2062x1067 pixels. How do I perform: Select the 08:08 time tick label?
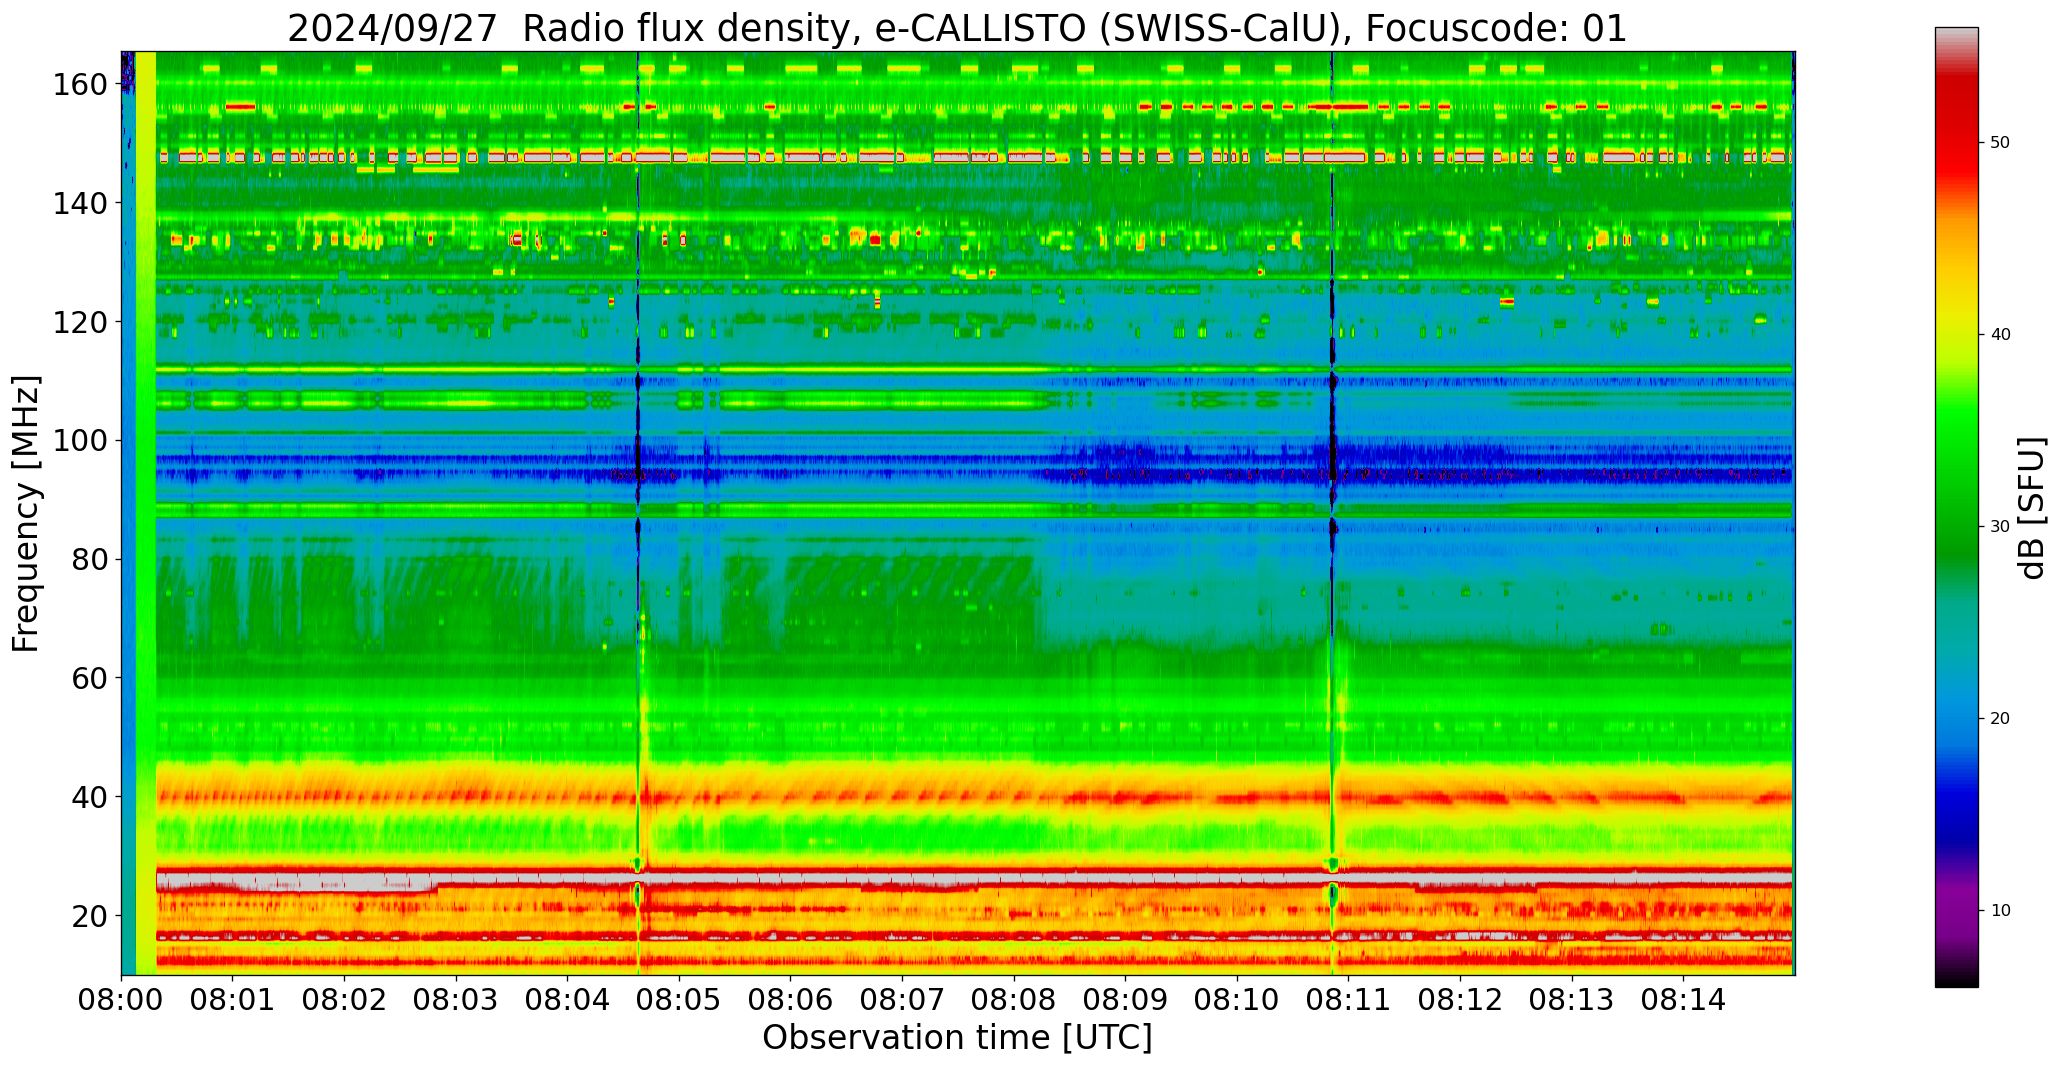[1014, 998]
